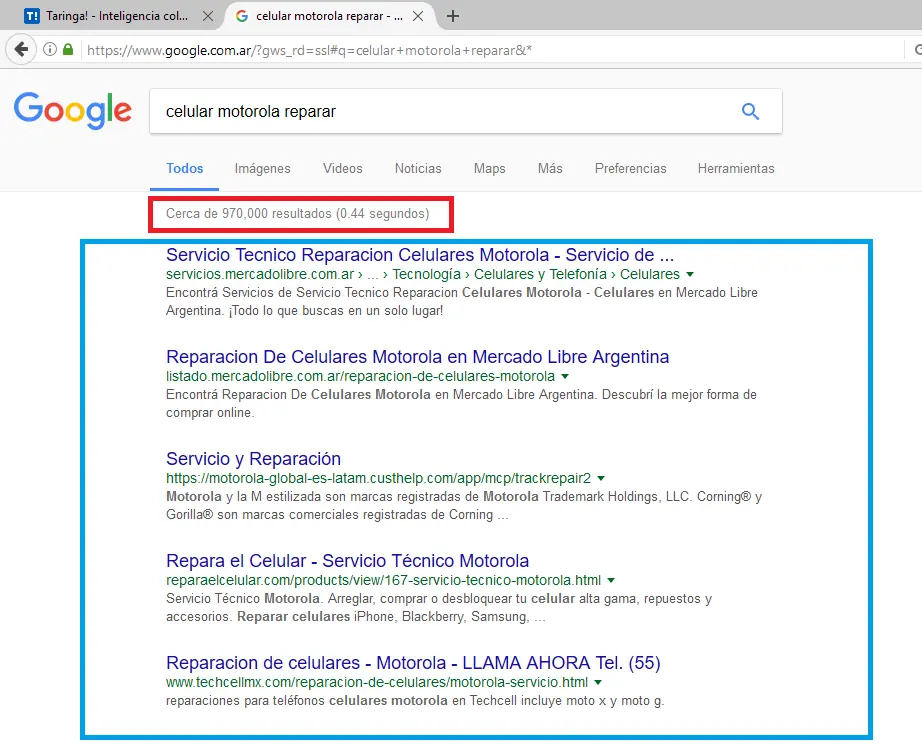Go back with the browser back arrow
The height and width of the screenshot is (750, 922).
pos(21,49)
